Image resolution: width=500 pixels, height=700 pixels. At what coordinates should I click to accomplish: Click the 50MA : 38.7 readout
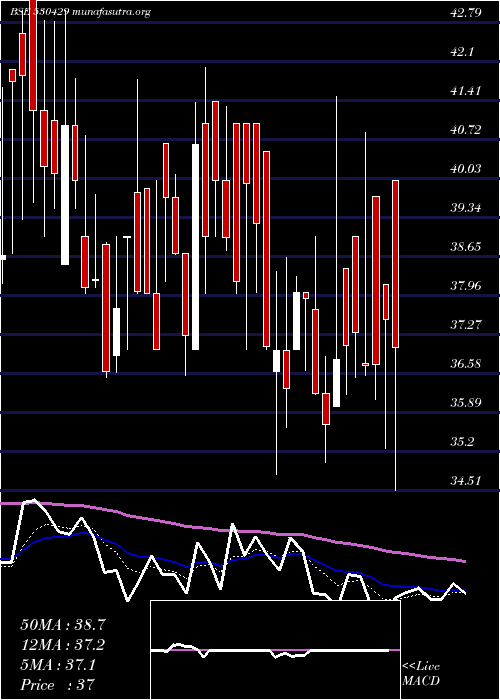[63, 625]
